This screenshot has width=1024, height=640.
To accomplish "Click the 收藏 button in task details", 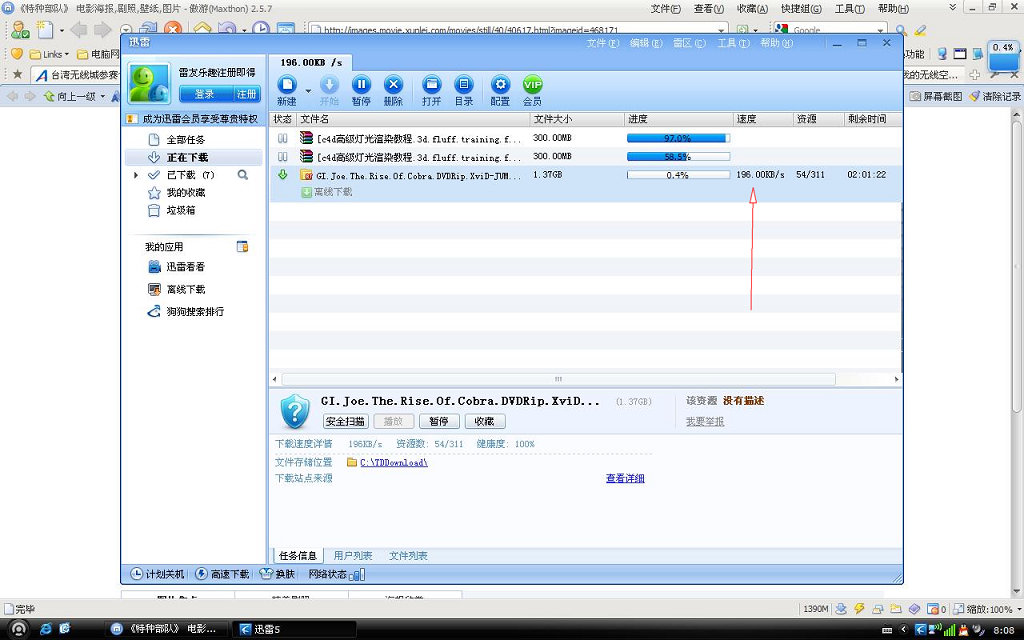I will pyautogui.click(x=485, y=422).
